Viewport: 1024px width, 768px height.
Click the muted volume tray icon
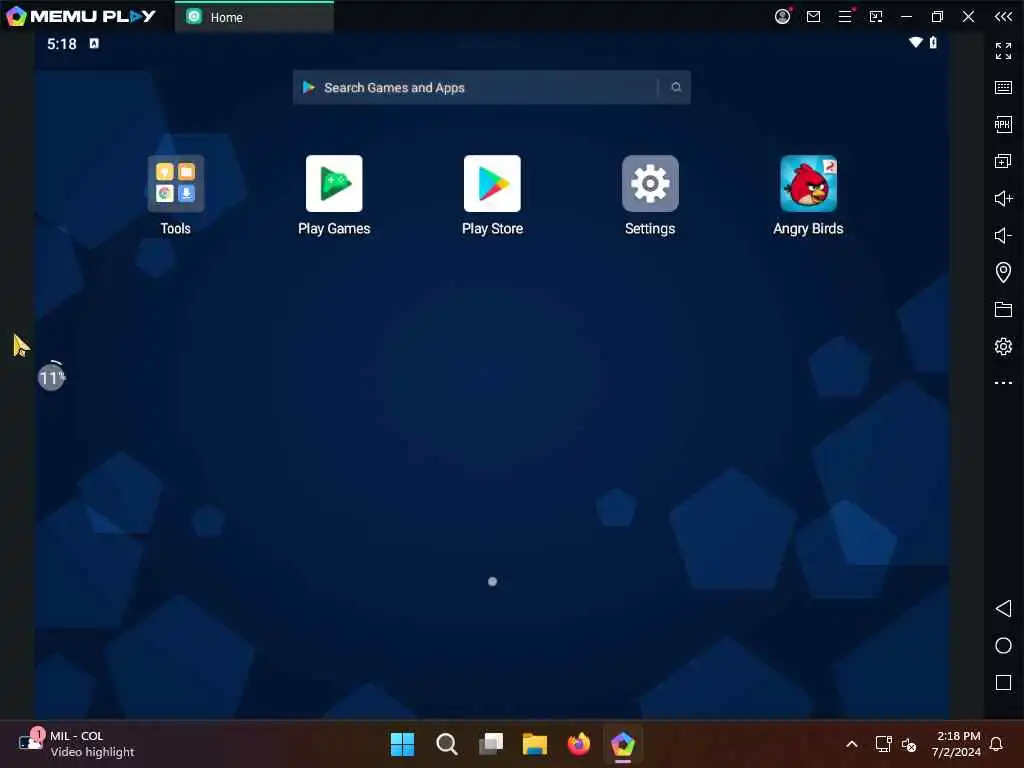point(909,744)
